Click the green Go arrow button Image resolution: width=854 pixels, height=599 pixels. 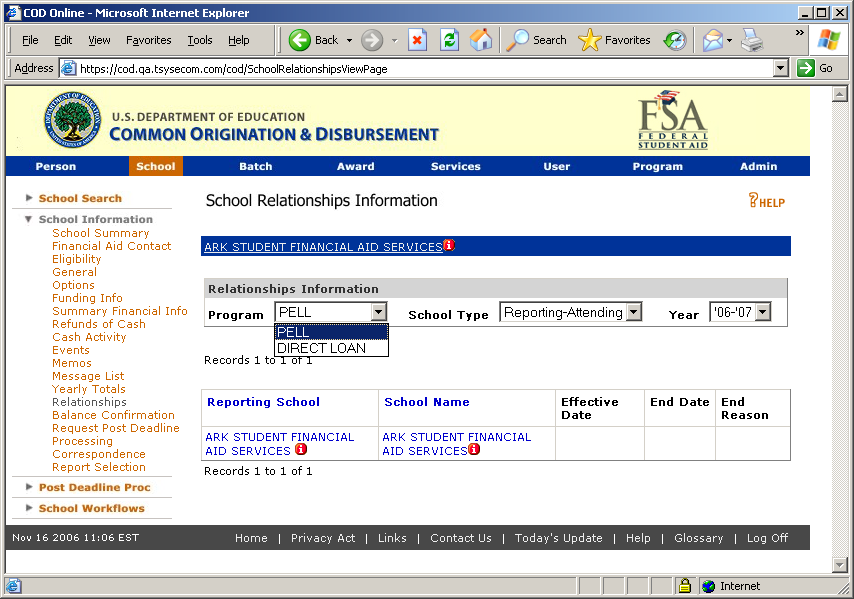(806, 69)
